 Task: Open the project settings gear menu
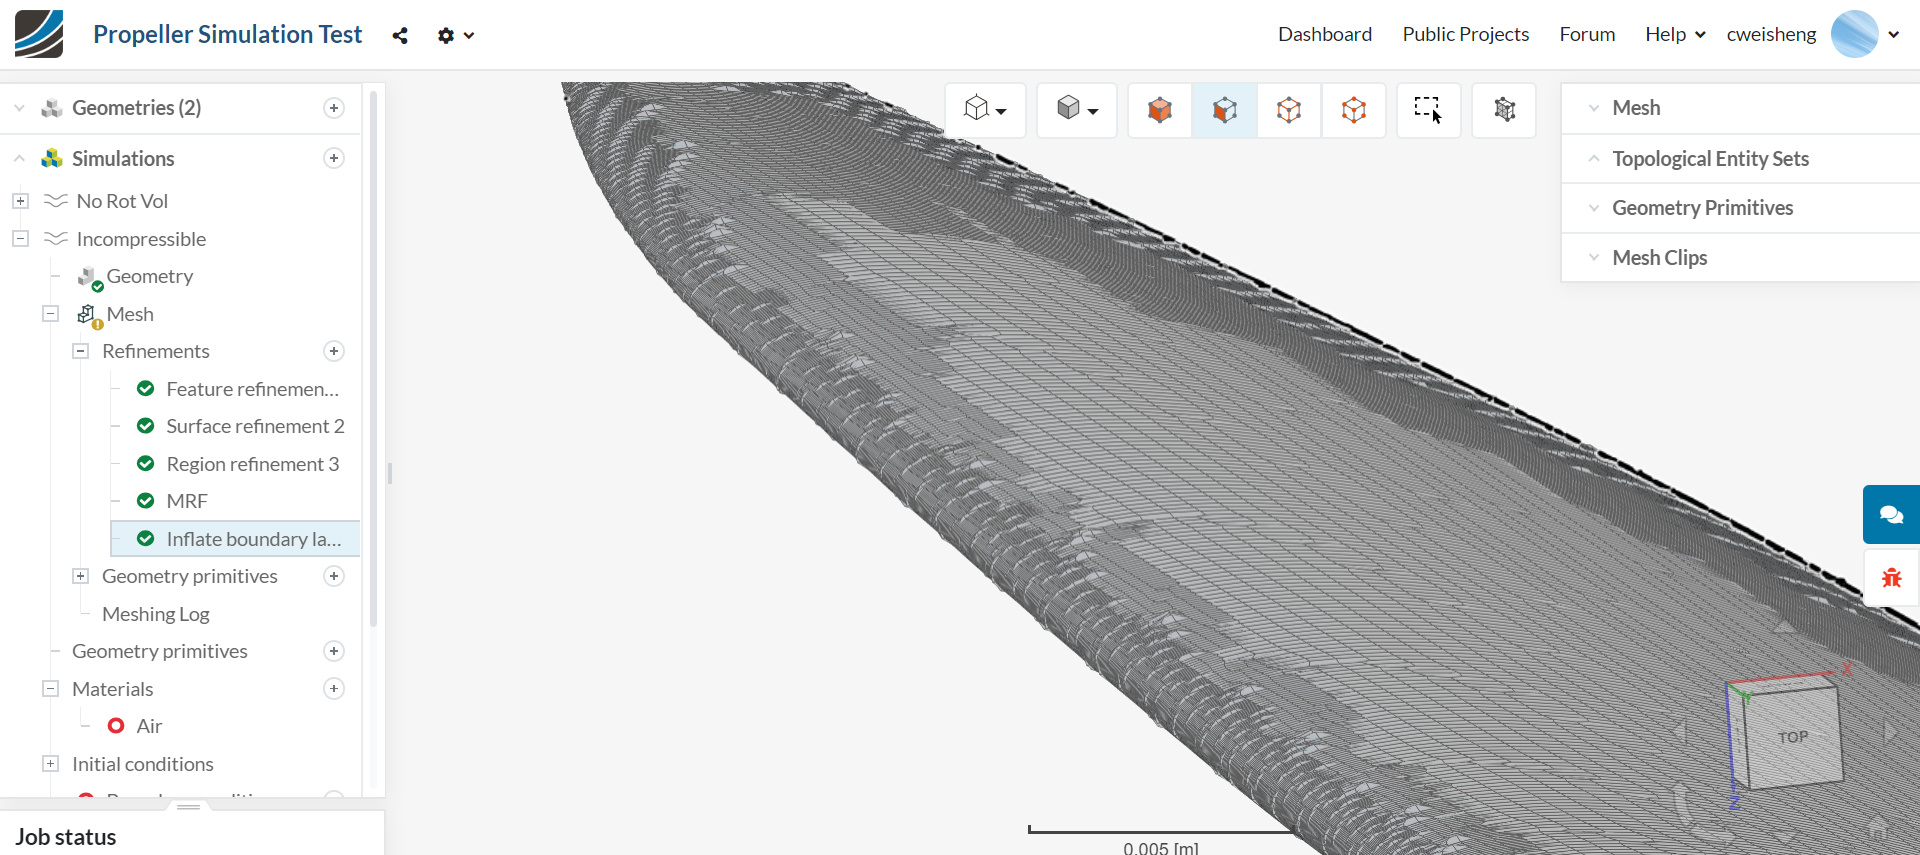point(455,36)
